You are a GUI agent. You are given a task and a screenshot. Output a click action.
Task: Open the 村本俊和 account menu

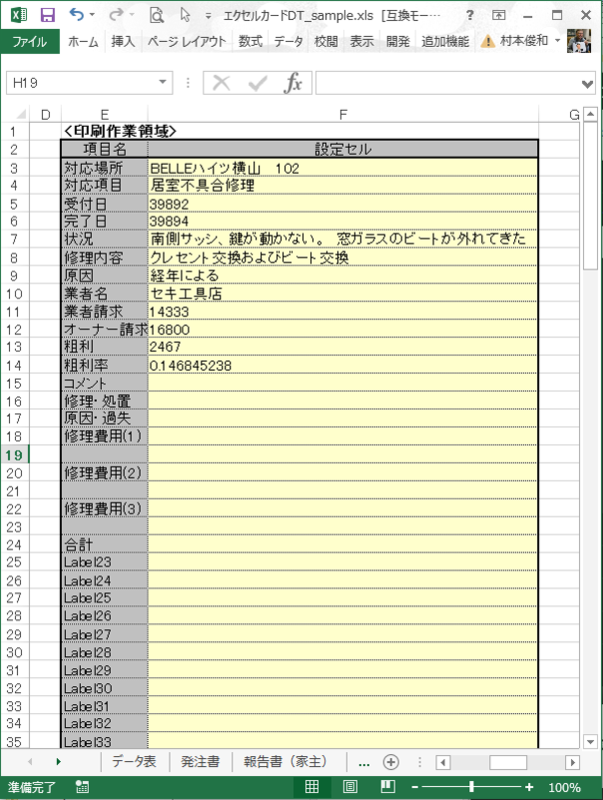(x=530, y=41)
